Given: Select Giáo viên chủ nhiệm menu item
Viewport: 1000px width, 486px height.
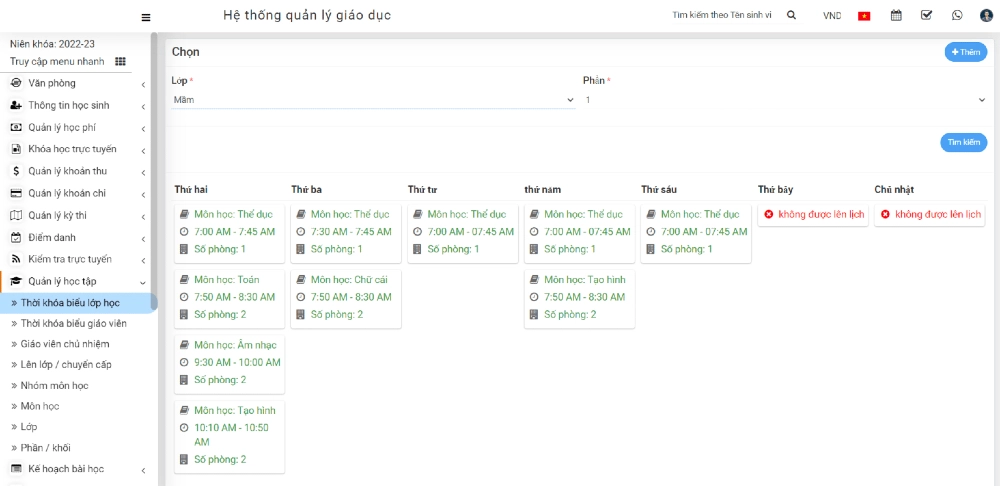Looking at the screenshot, I should click(65, 344).
